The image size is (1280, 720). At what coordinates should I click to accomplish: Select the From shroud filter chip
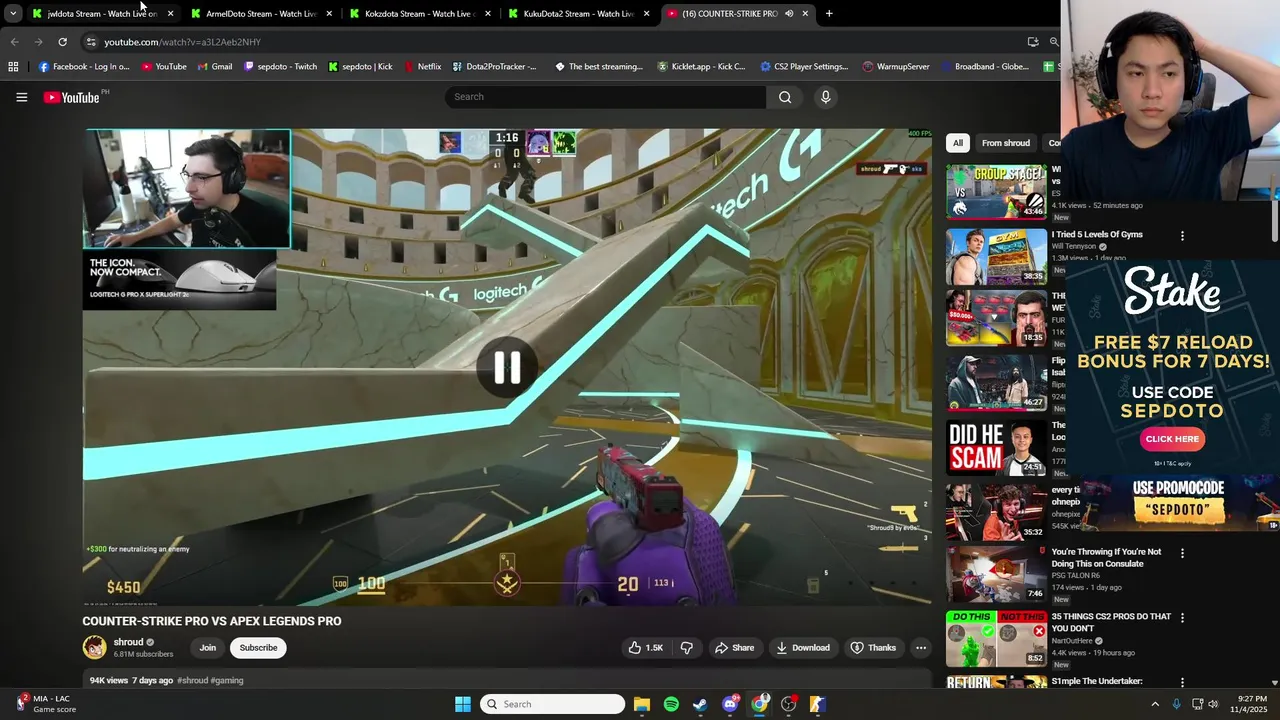(x=1006, y=143)
